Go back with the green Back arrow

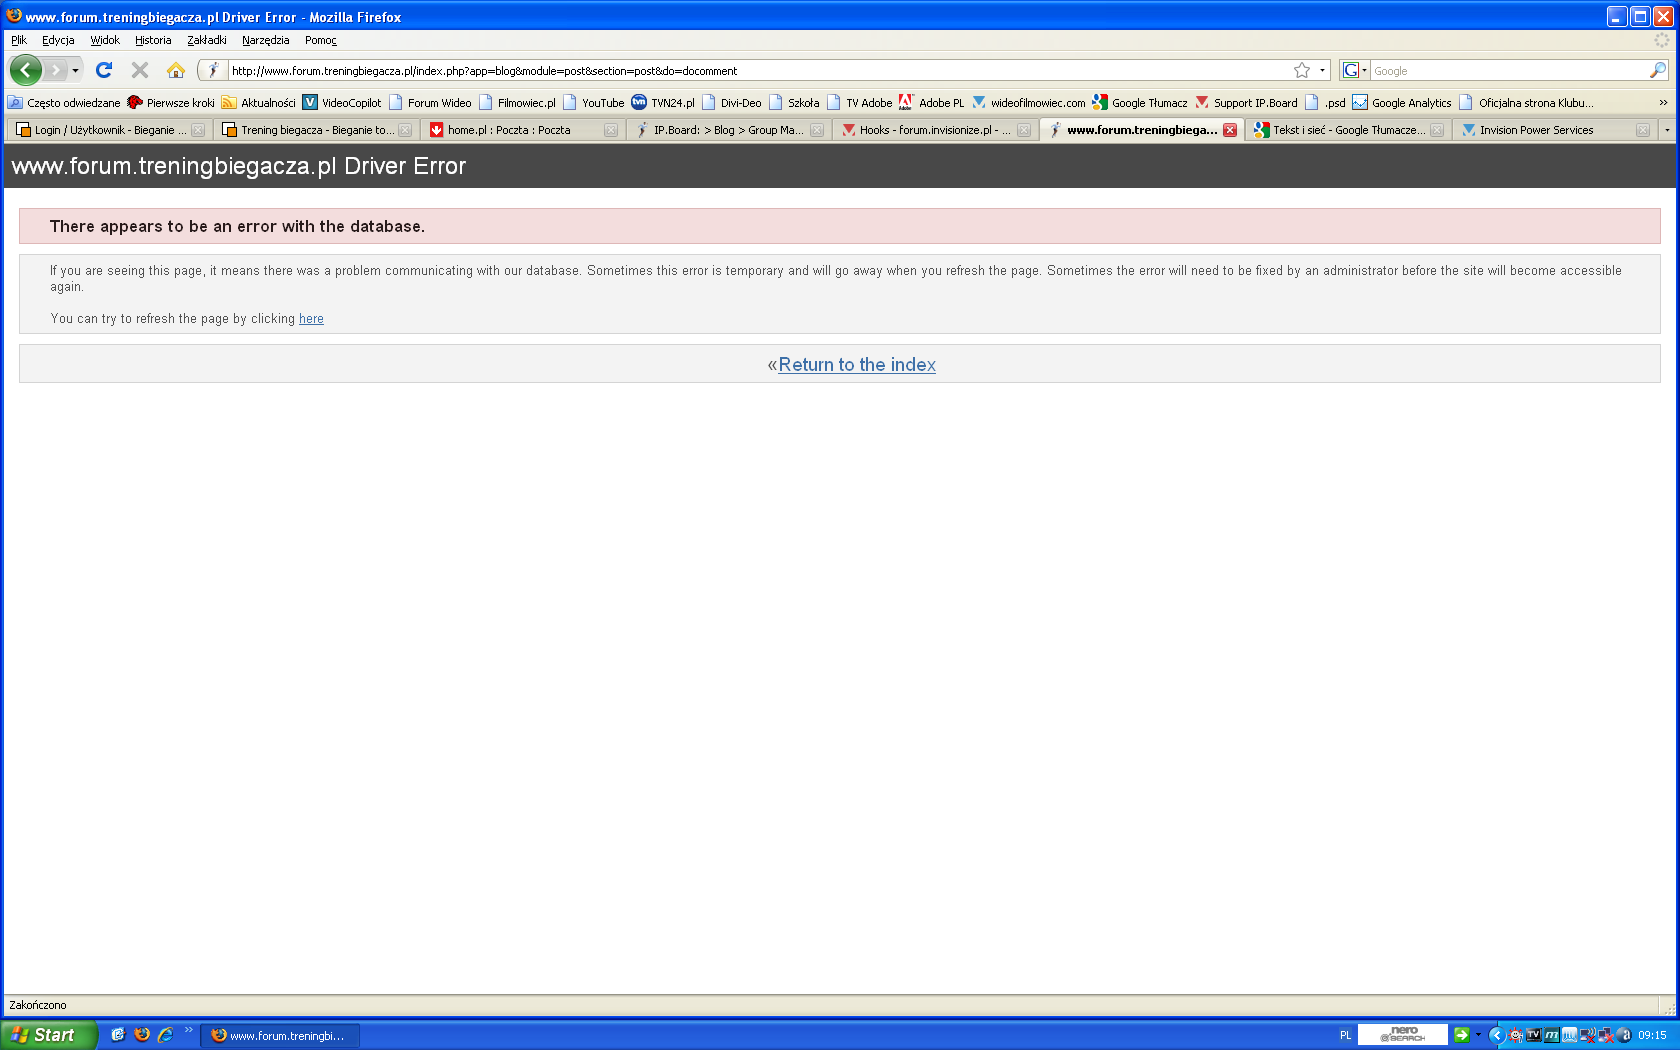(25, 70)
